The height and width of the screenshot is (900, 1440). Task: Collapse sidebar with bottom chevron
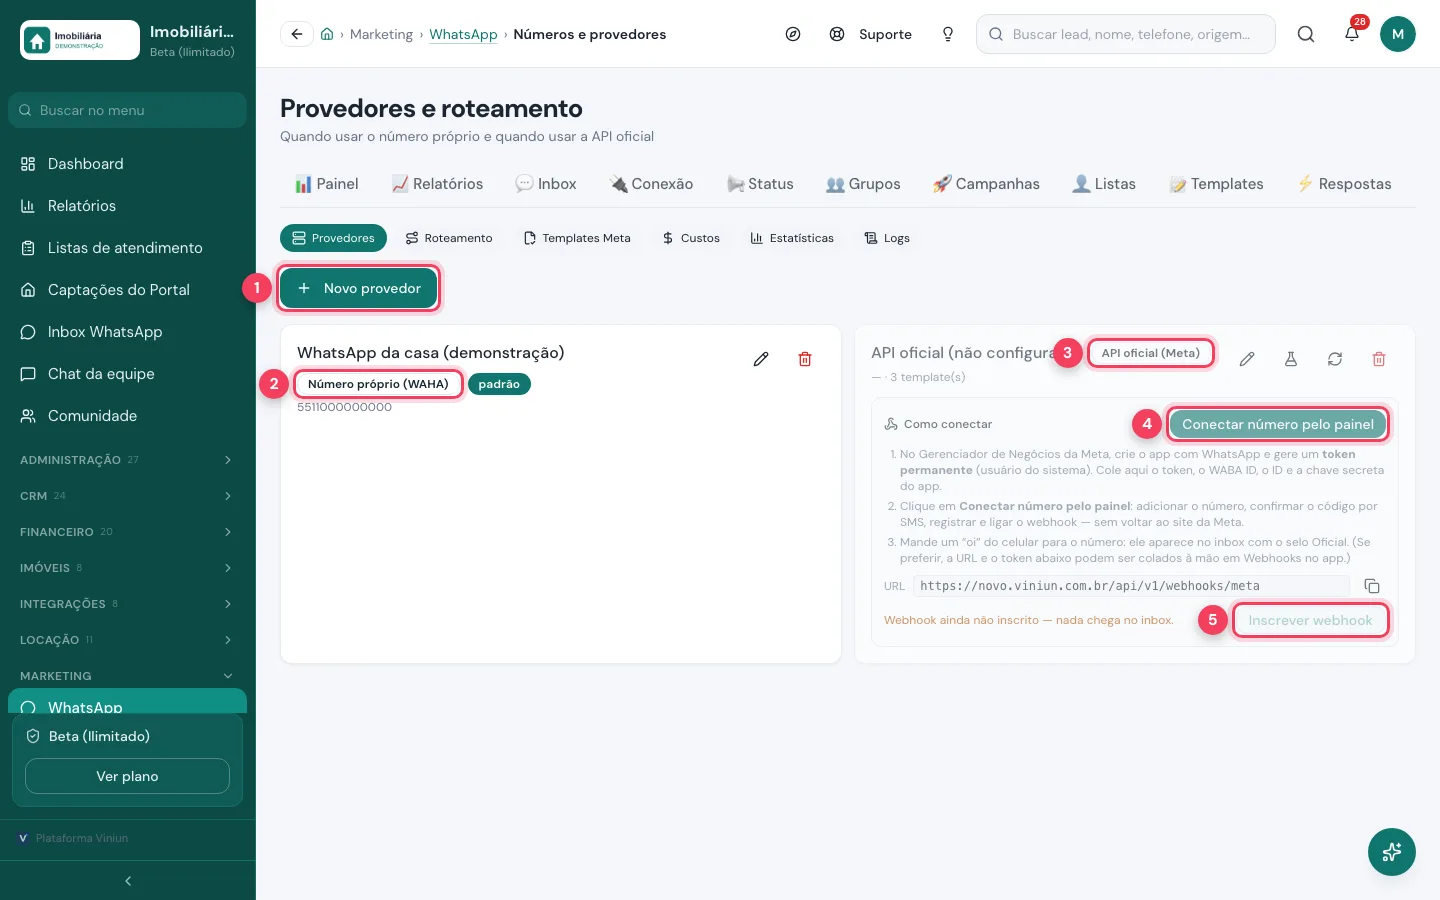click(x=128, y=881)
